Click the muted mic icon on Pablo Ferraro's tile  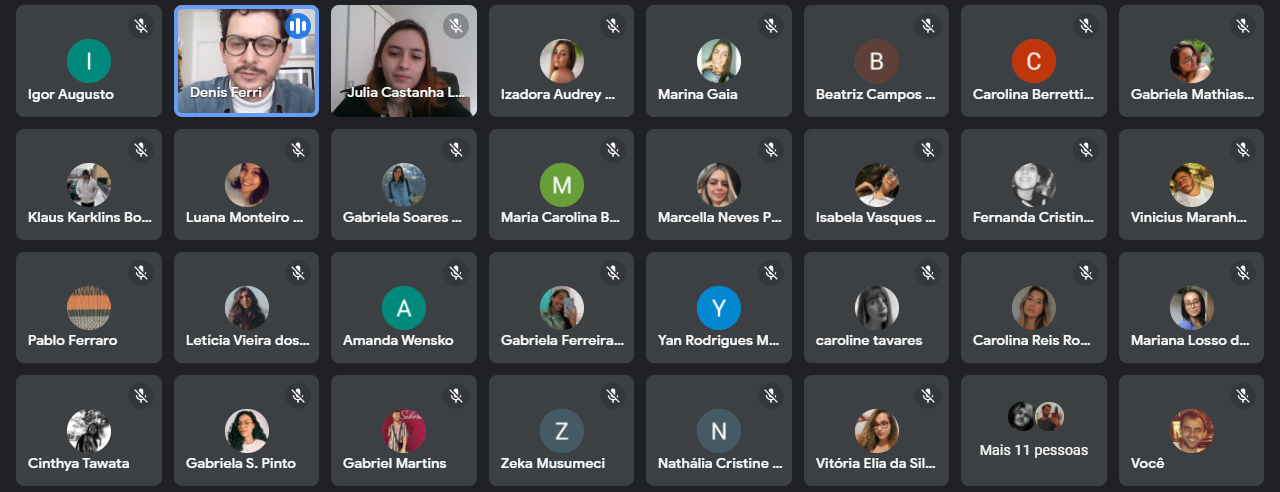141,272
